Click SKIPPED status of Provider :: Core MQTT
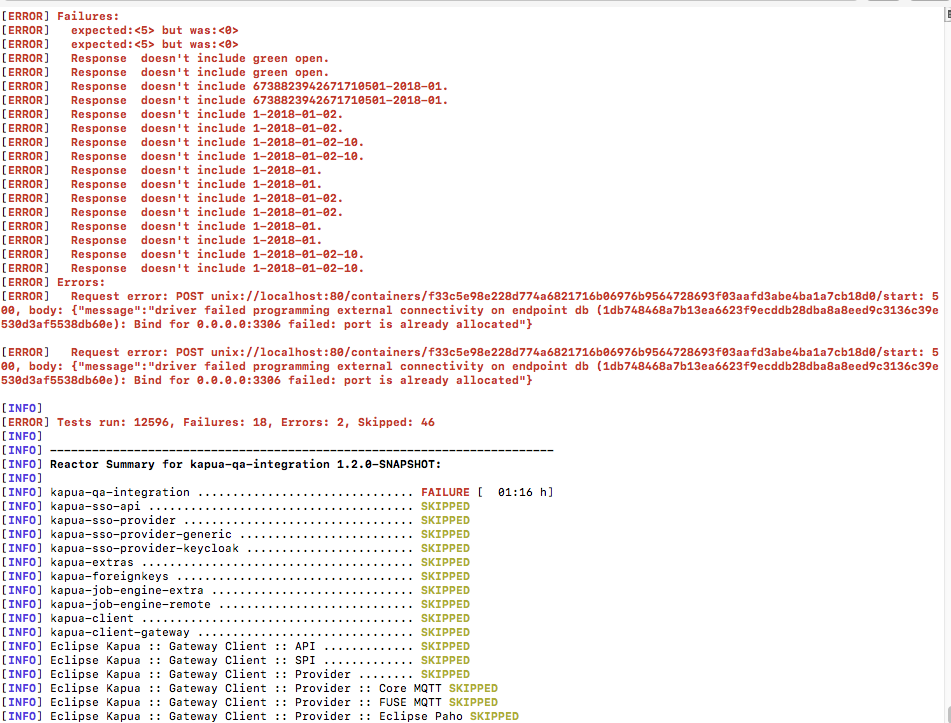Viewport: 951px width, 723px height. (473, 688)
